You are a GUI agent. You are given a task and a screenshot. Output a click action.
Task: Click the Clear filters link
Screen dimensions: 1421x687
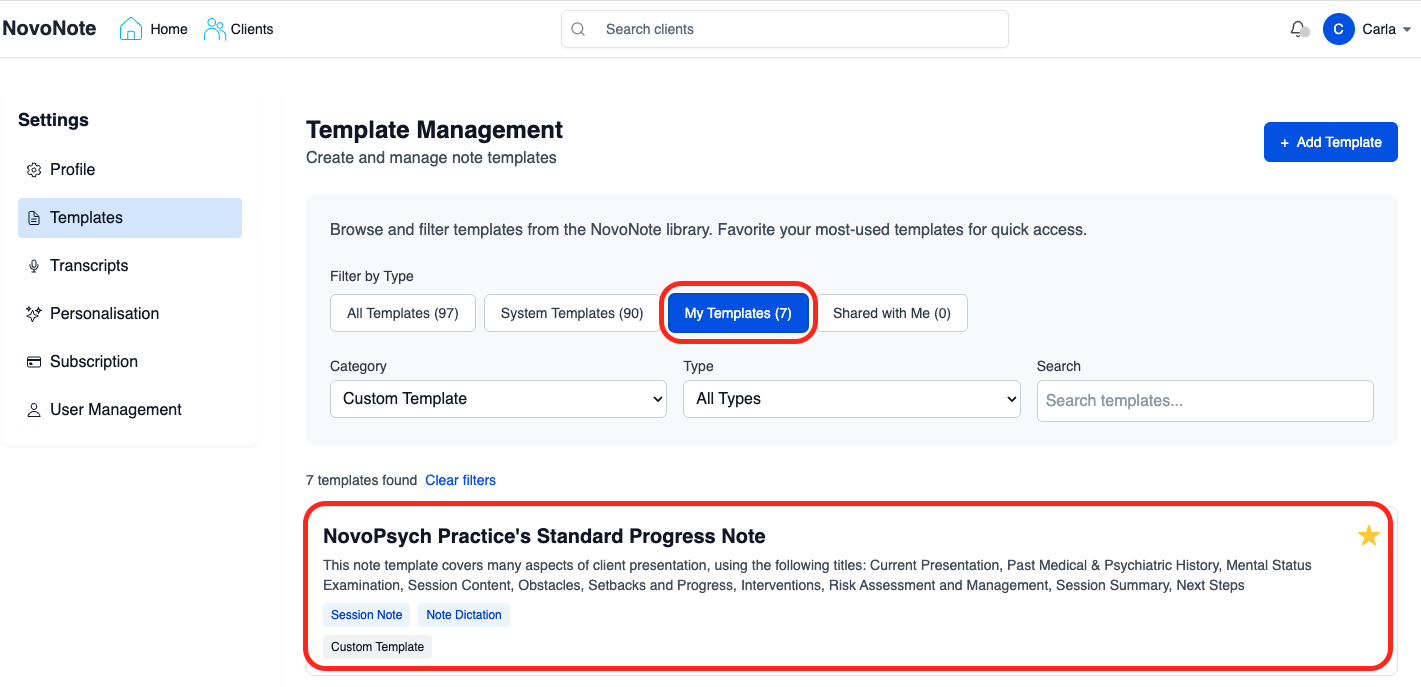point(460,480)
